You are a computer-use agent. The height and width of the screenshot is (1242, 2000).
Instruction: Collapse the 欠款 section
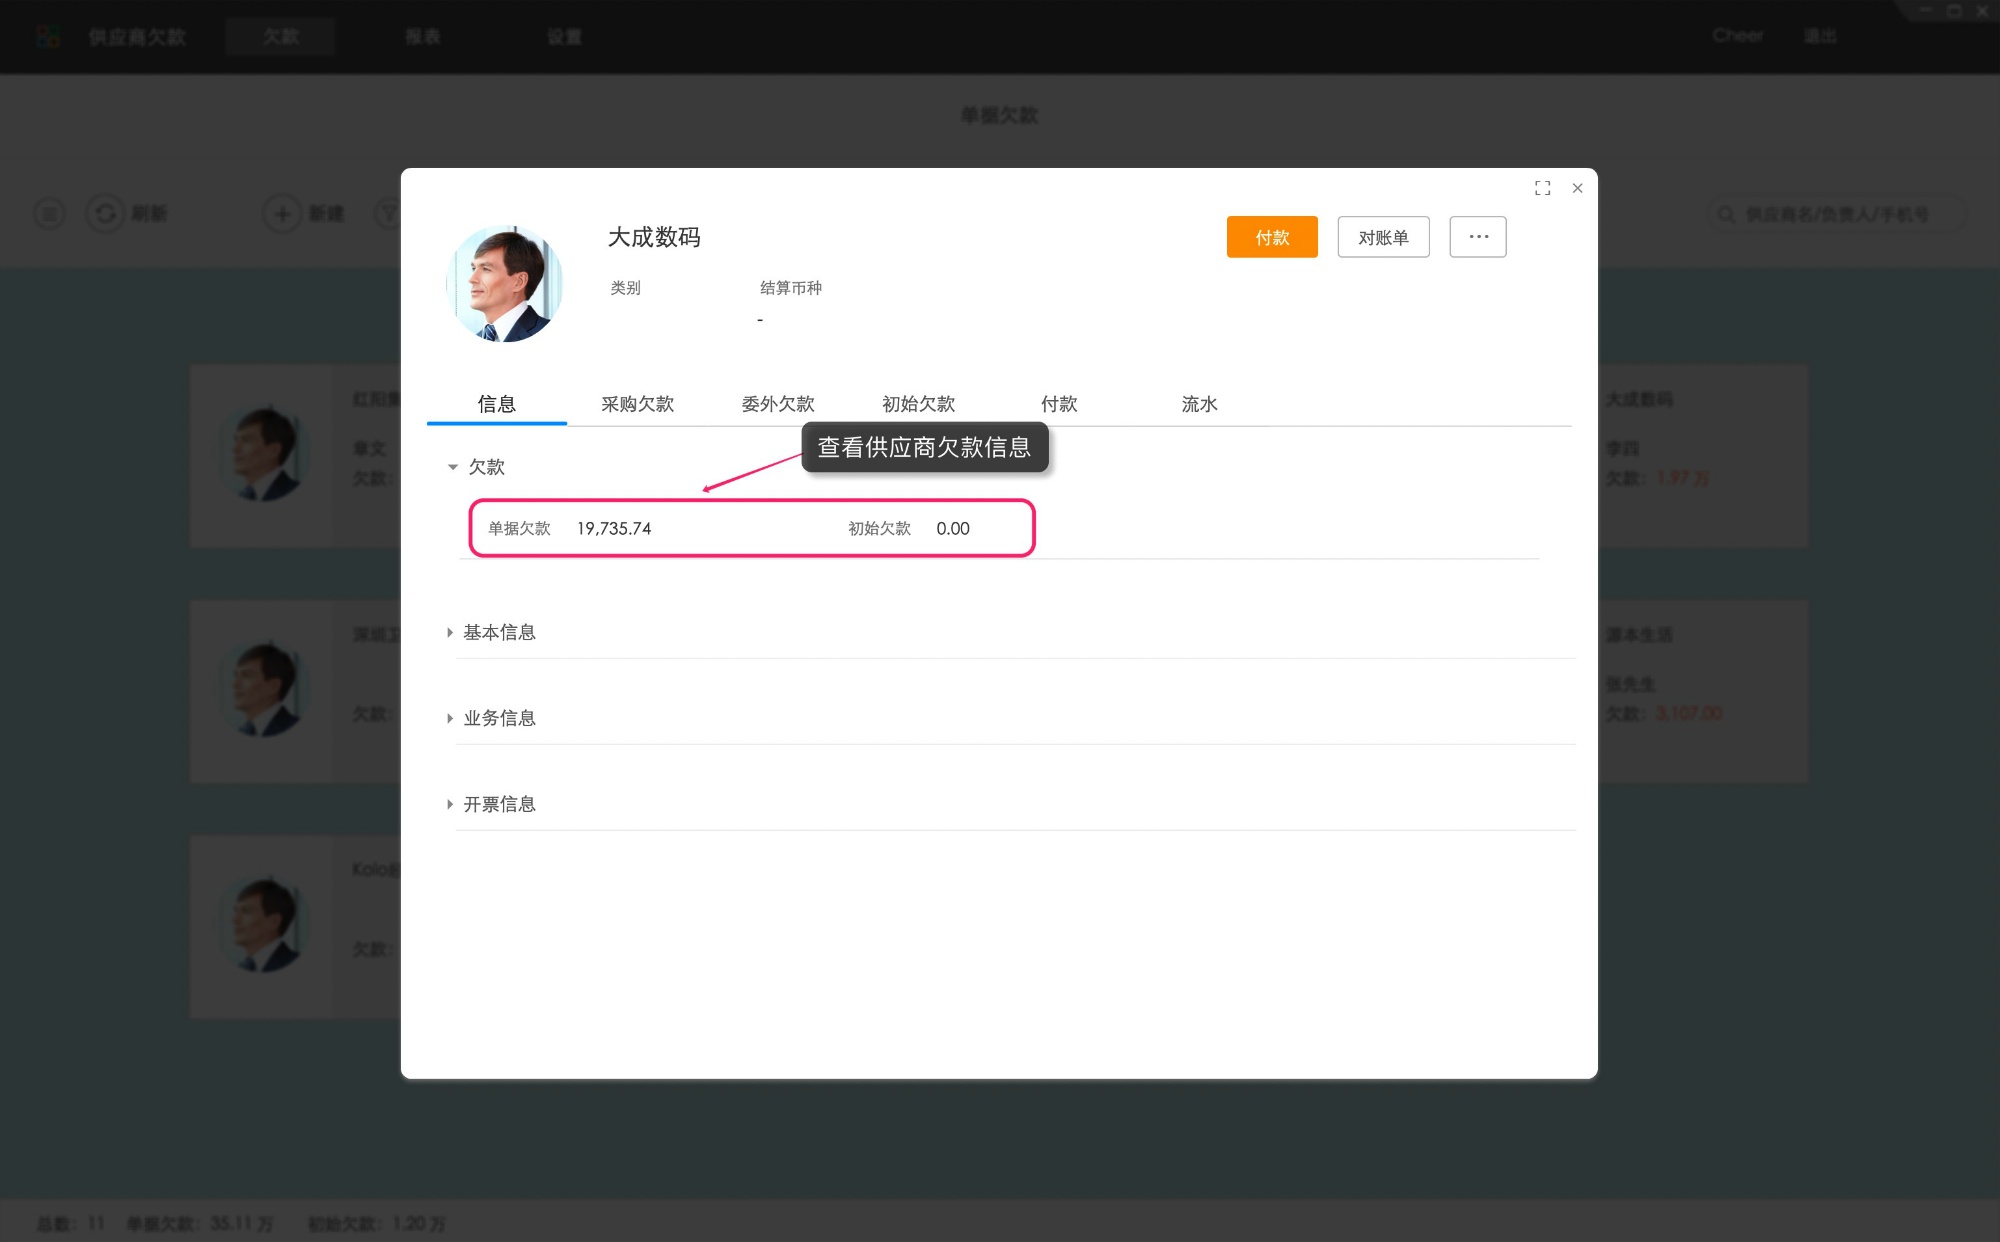452,467
